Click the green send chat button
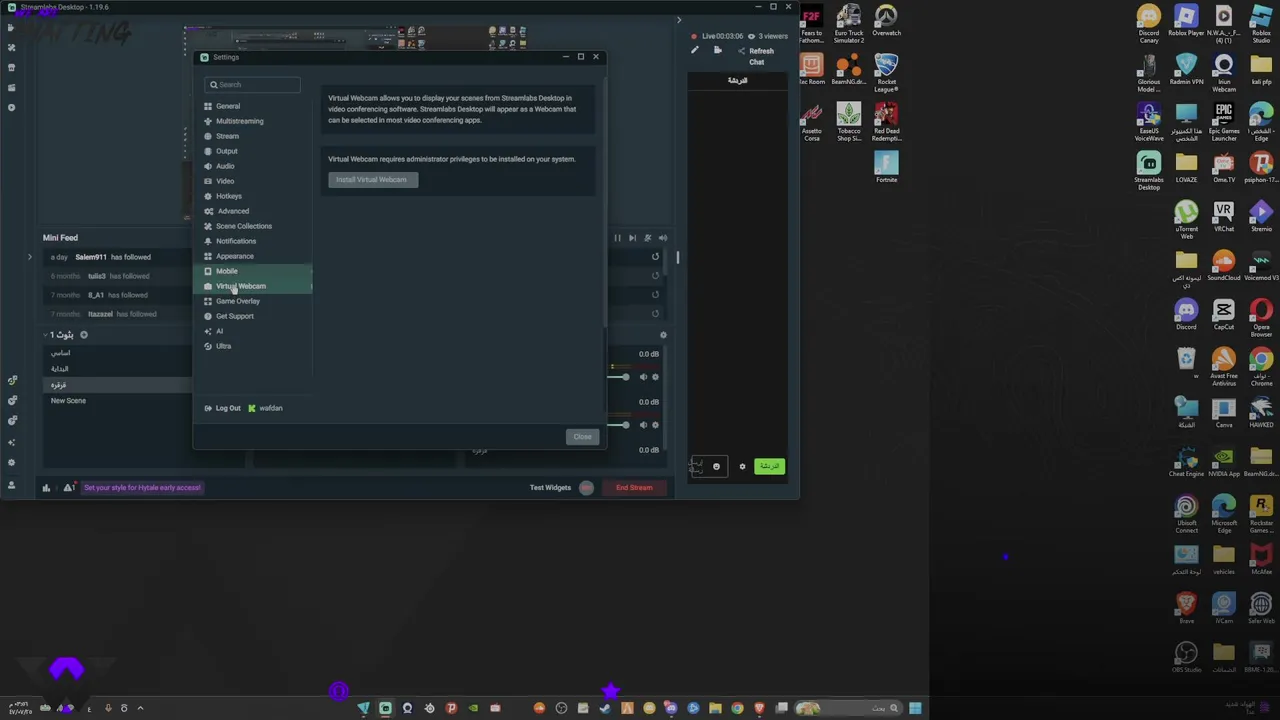Viewport: 1280px width, 720px height. [769, 467]
